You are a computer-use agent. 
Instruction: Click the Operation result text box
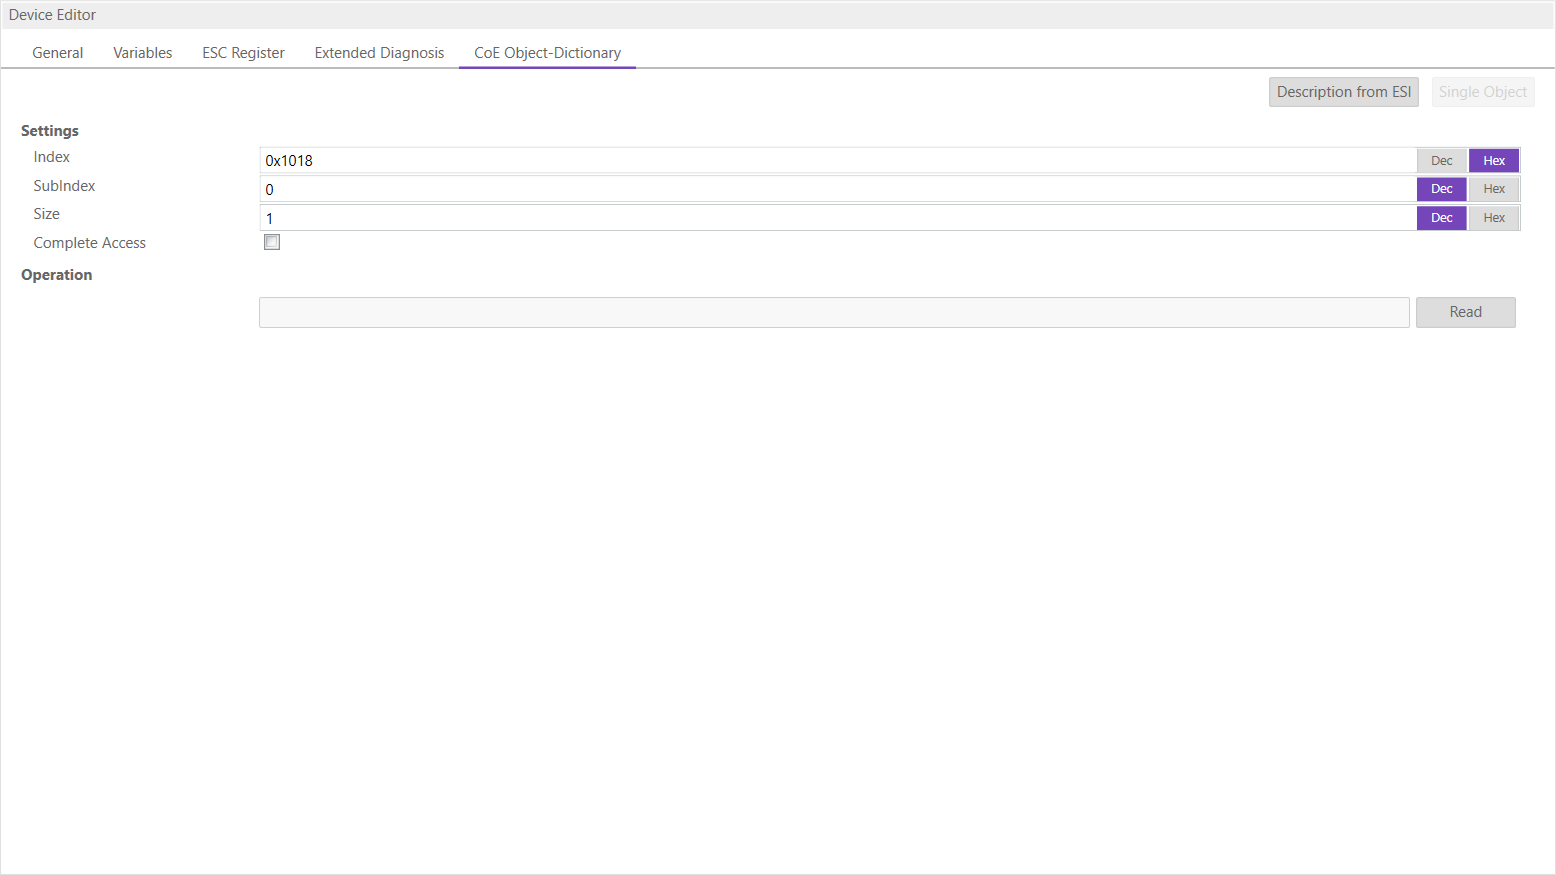(x=833, y=312)
